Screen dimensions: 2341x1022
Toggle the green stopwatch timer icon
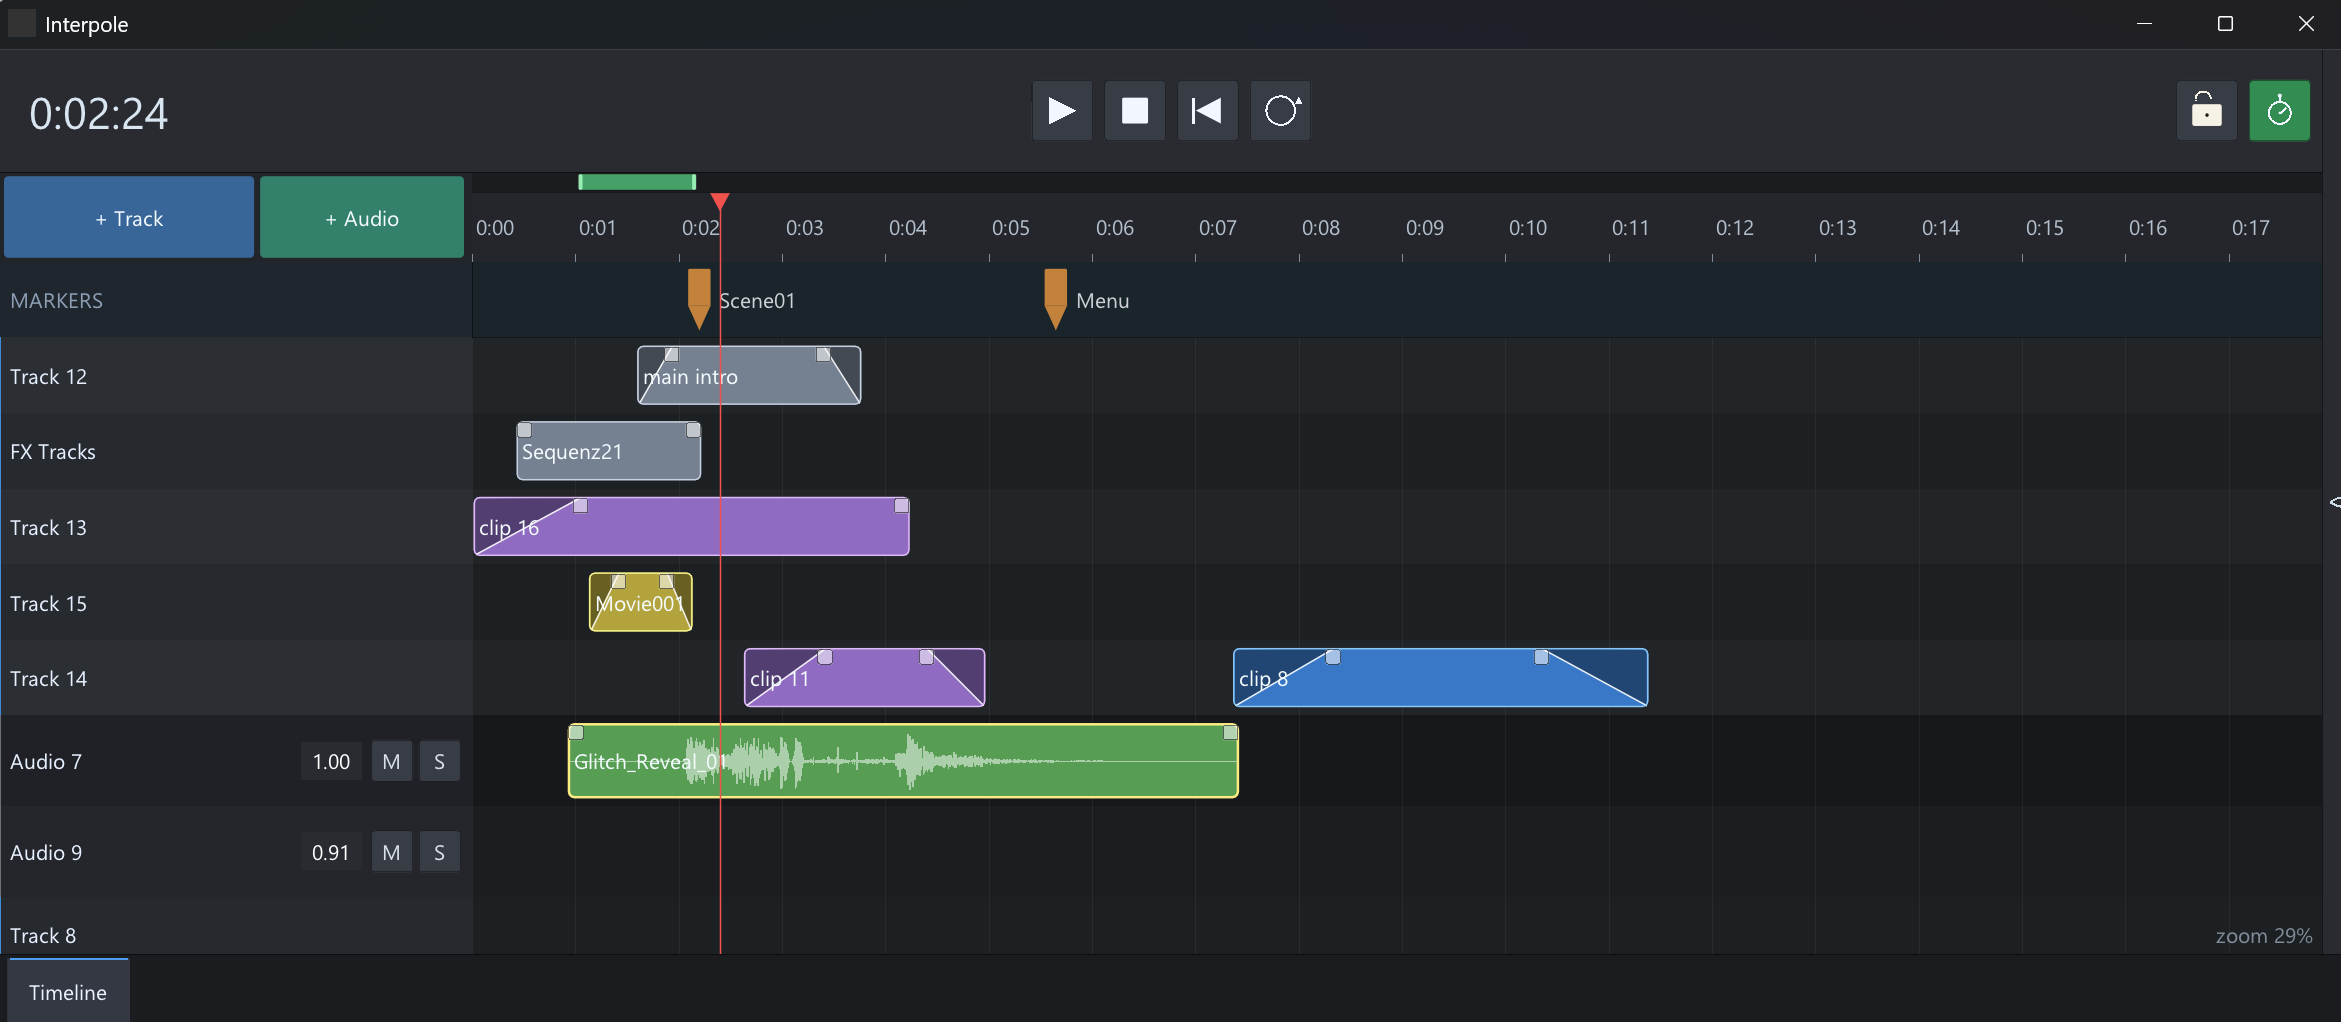point(2279,111)
